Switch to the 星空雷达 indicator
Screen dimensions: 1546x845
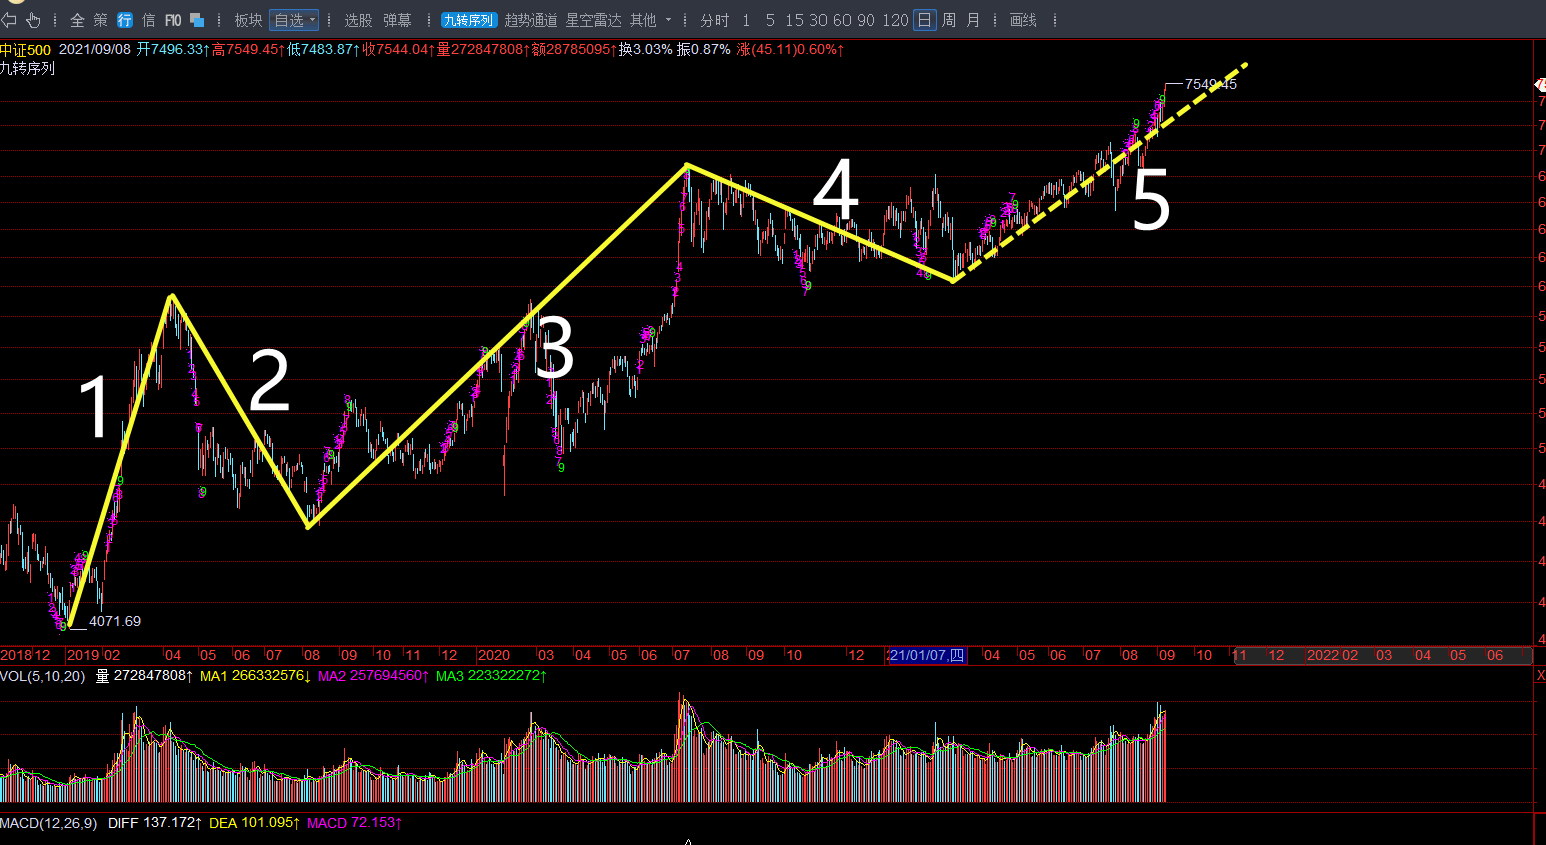point(594,20)
